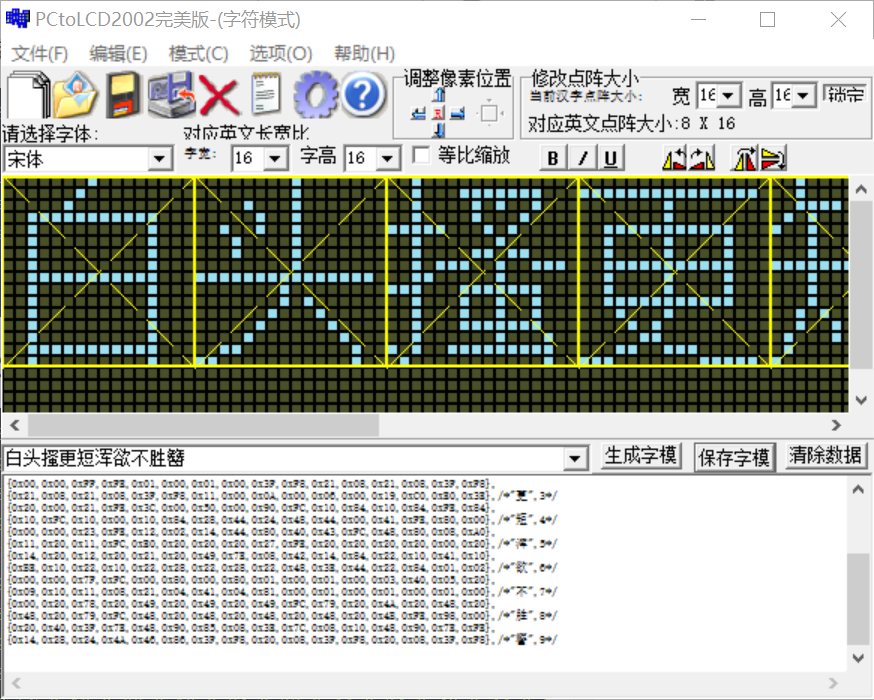Open the 模式(C) menu
This screenshot has height=700, width=874.
click(x=197, y=53)
